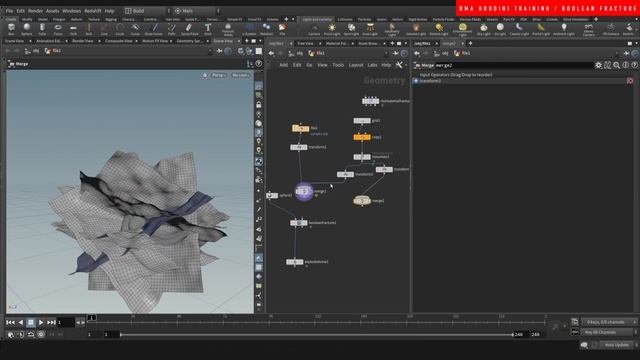Open the Main radial menu dropdown
Screen dimensions: 640x360
[197, 11]
